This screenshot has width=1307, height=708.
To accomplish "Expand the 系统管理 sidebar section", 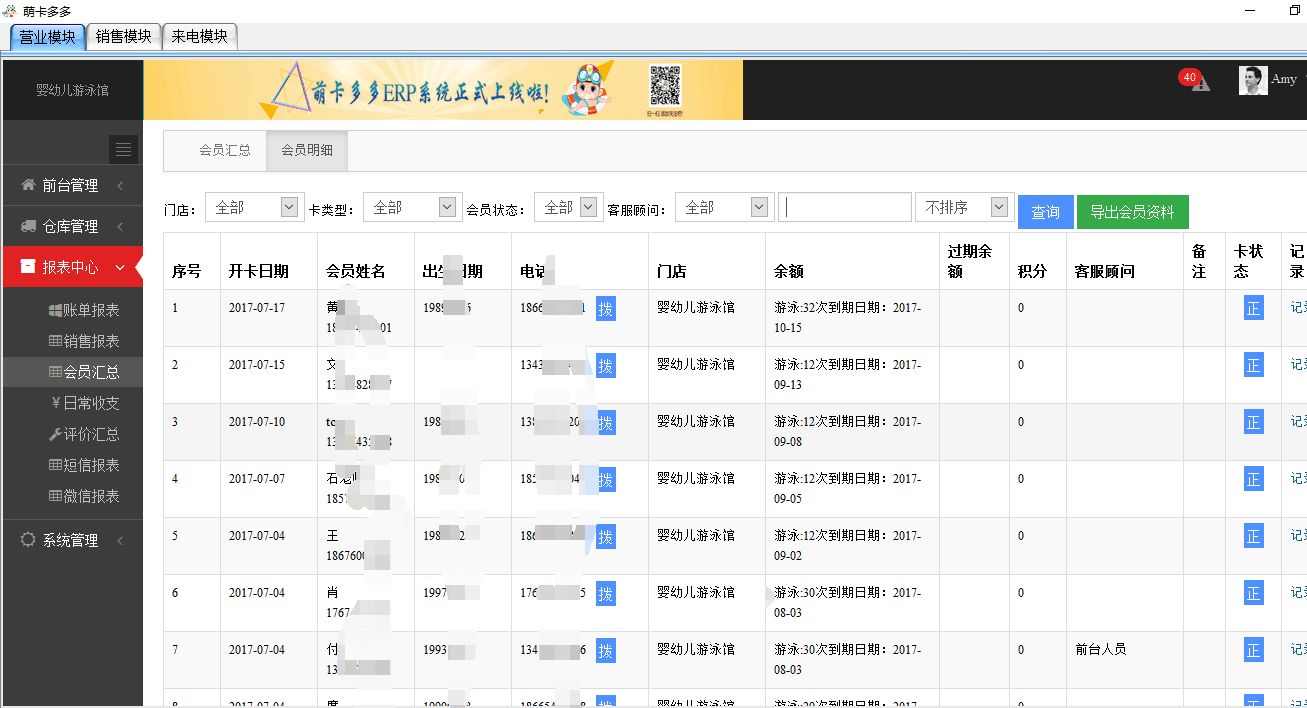I will coord(72,540).
